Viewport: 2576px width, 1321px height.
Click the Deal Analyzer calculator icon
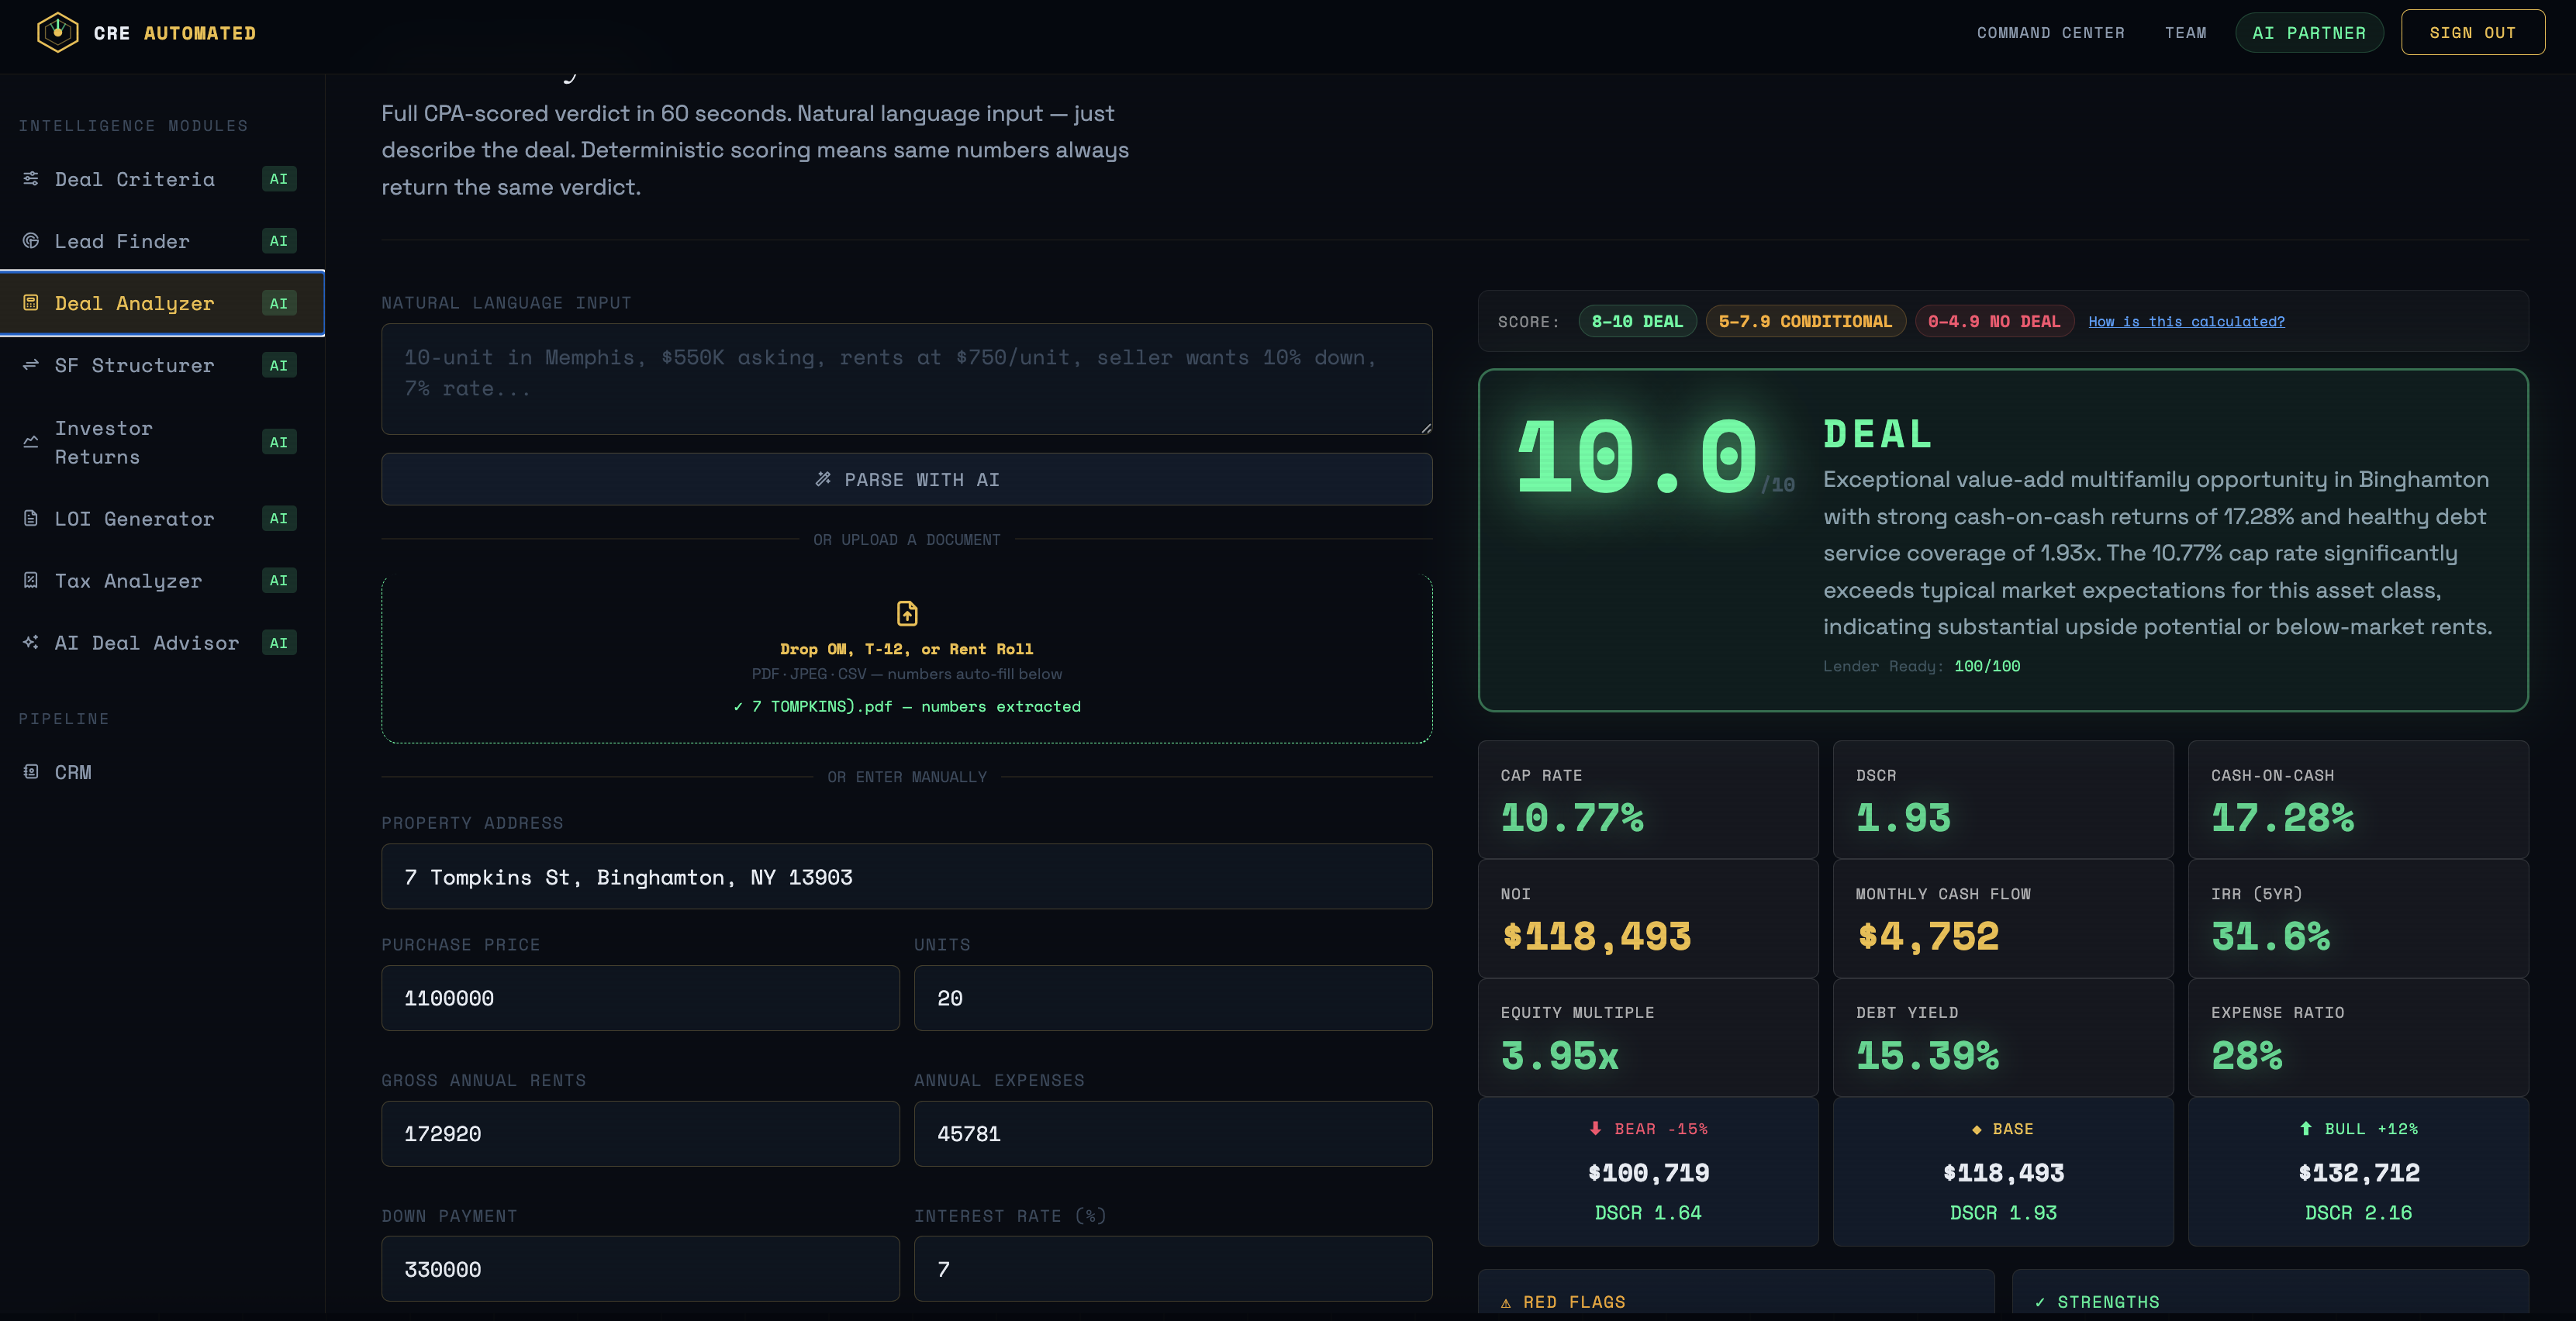pyautogui.click(x=31, y=303)
